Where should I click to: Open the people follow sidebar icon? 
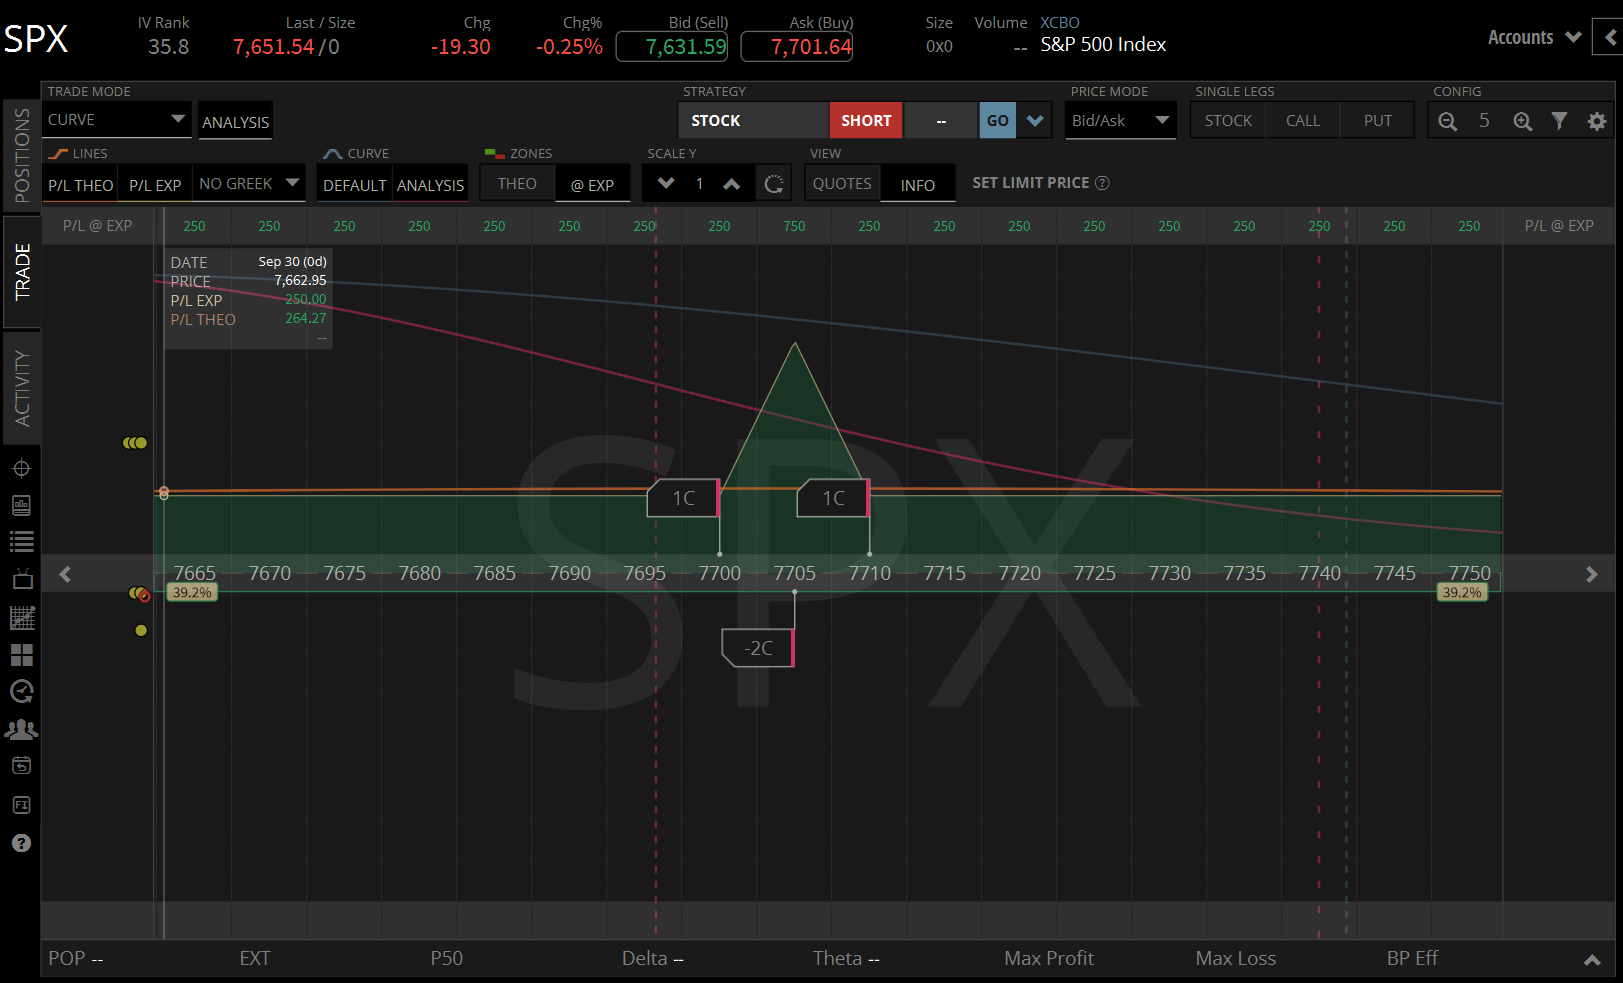21,729
